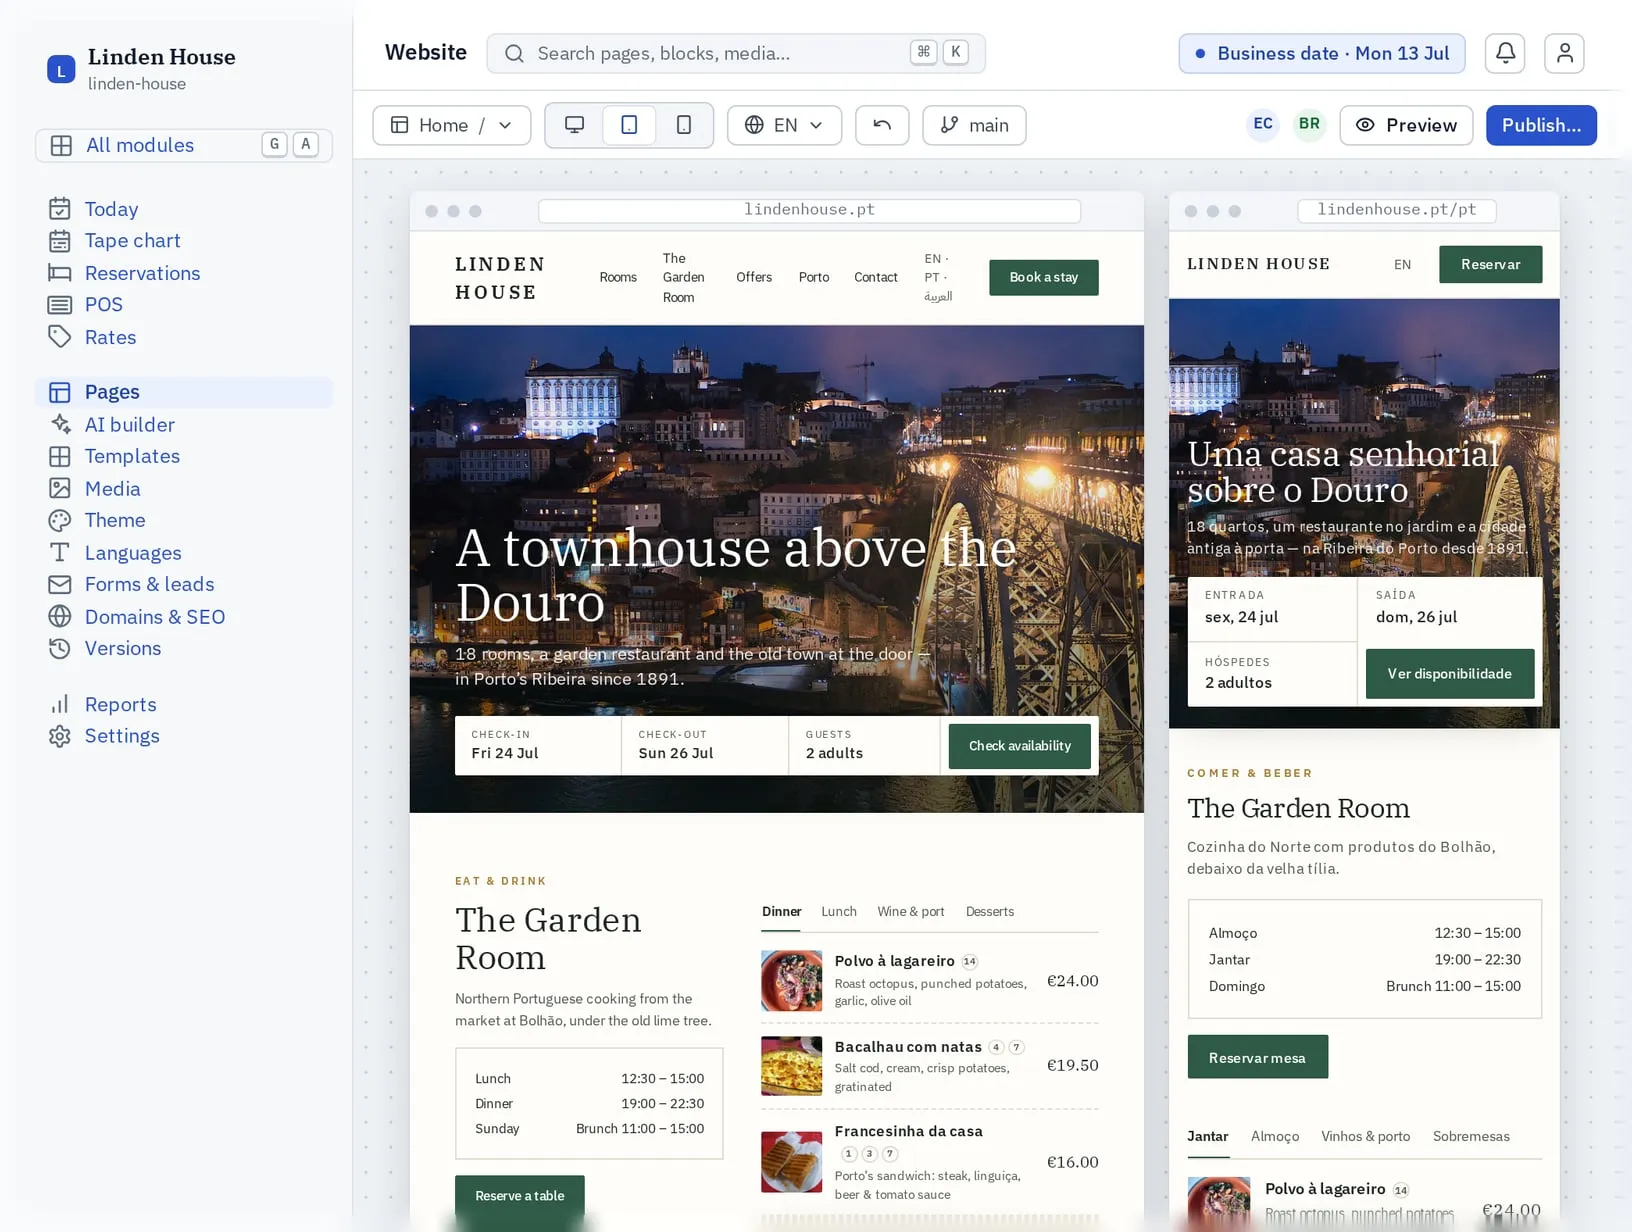Click the Preview button
This screenshot has height=1232, width=1632.
point(1406,125)
